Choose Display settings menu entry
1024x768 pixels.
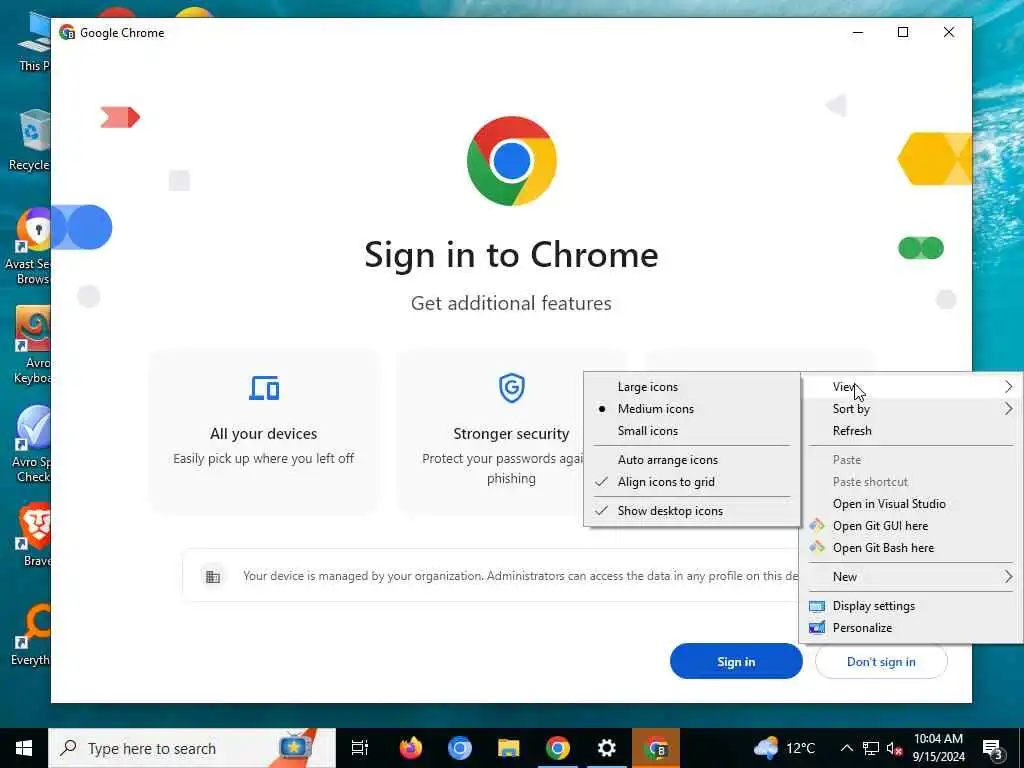click(x=912, y=606)
